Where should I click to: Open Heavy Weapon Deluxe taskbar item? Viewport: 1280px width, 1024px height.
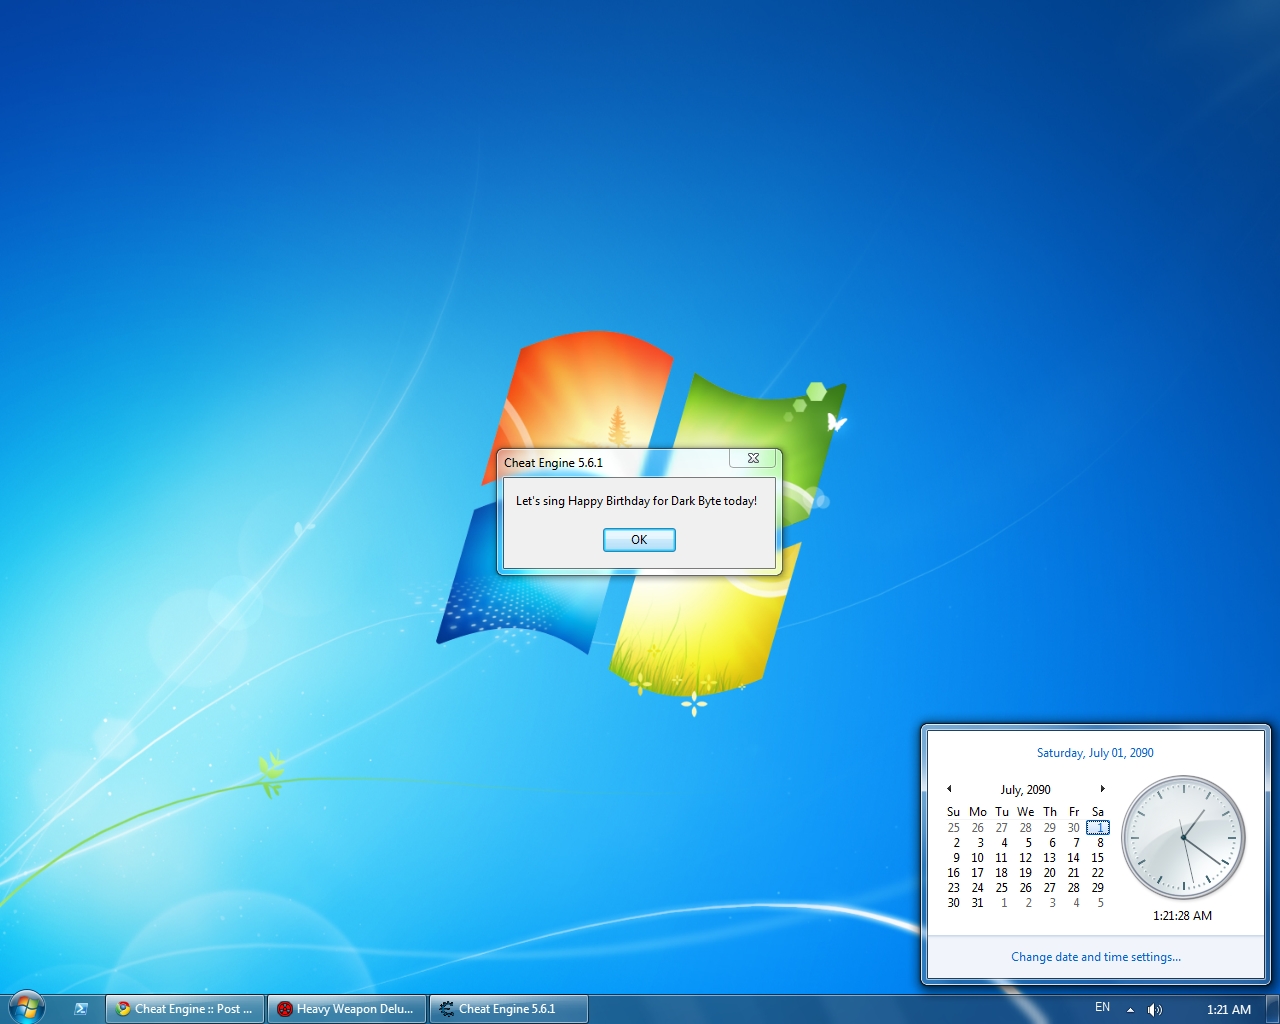[347, 1009]
